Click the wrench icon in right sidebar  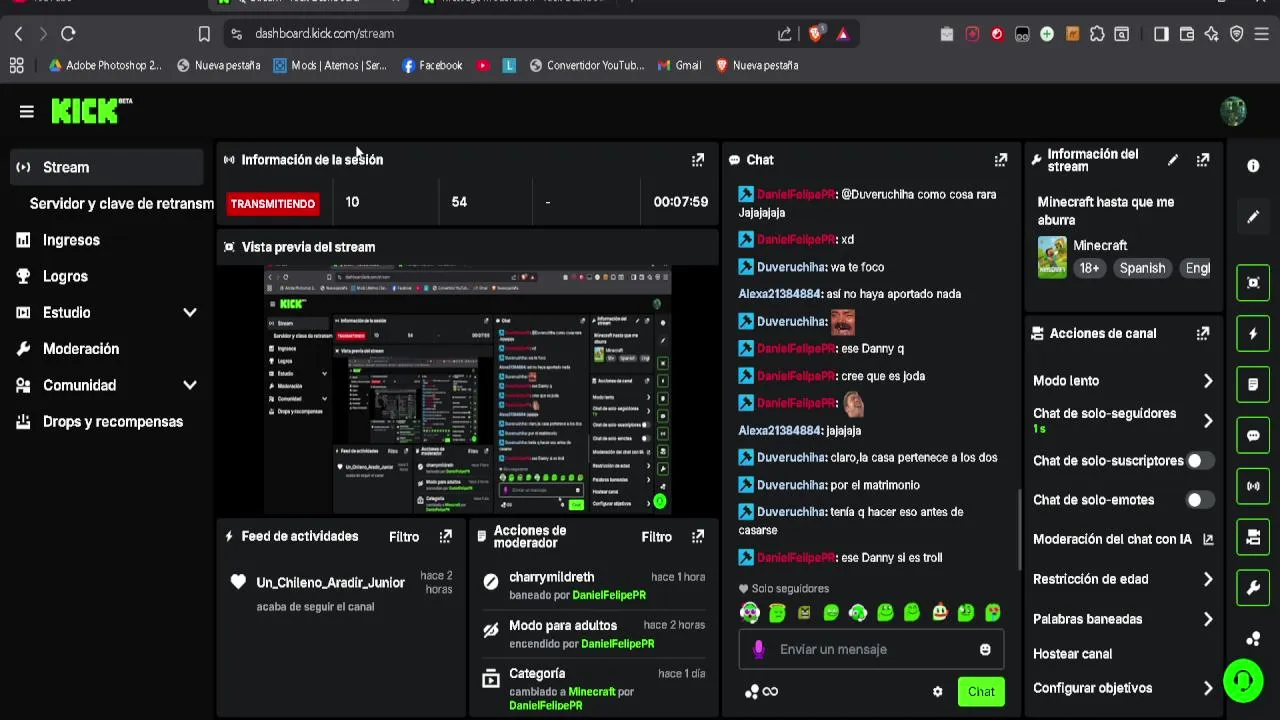pos(1253,588)
